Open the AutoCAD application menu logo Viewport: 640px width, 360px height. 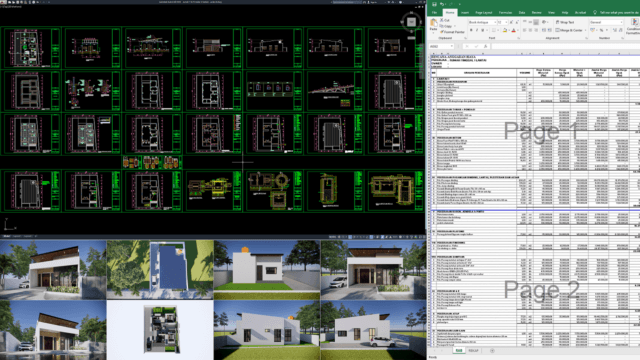tap(3, 2)
